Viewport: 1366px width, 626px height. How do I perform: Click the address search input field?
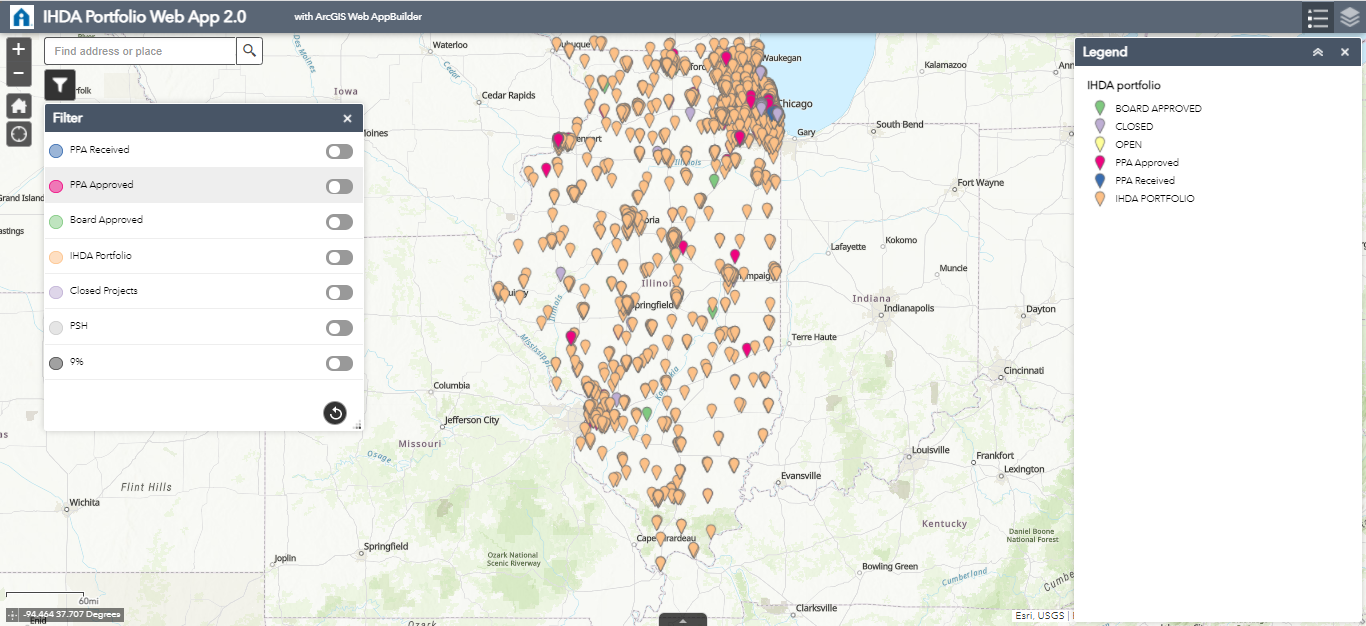(140, 51)
